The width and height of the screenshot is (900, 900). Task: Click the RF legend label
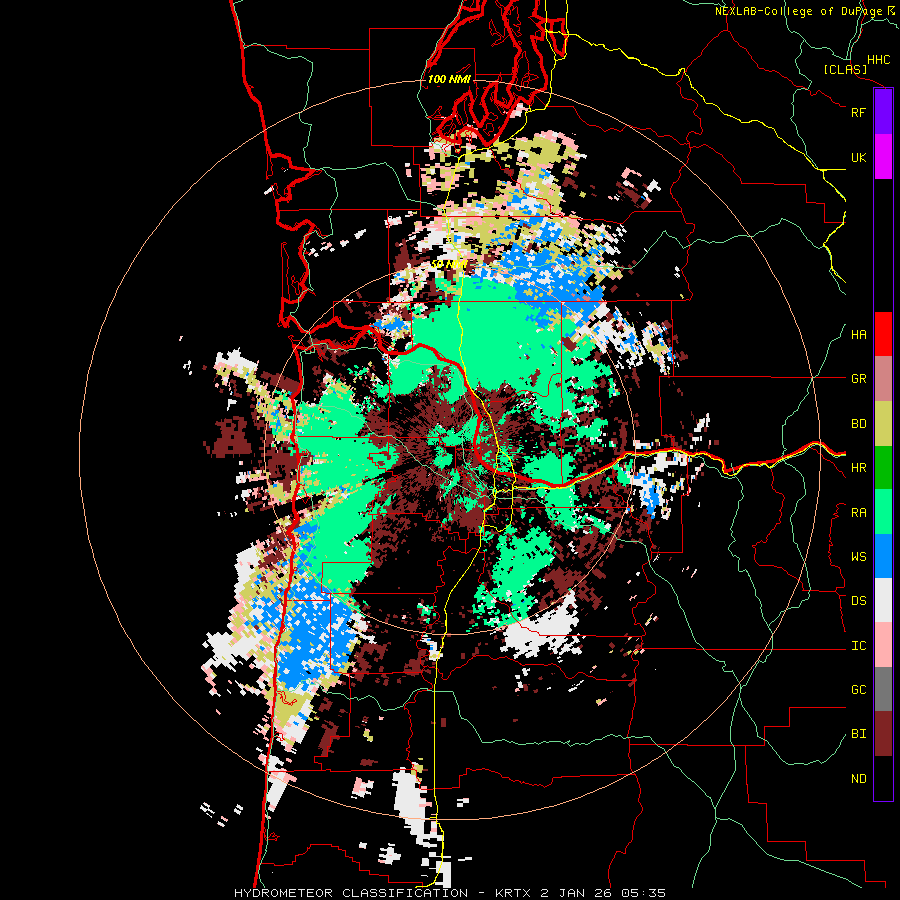click(x=858, y=112)
